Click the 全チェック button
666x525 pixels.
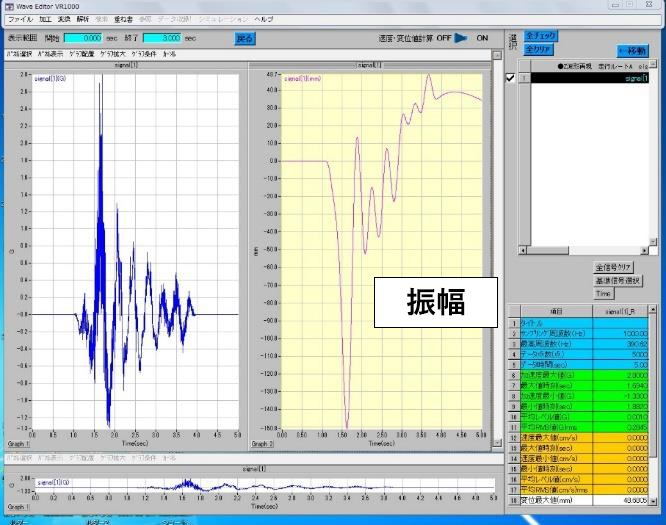[541, 36]
